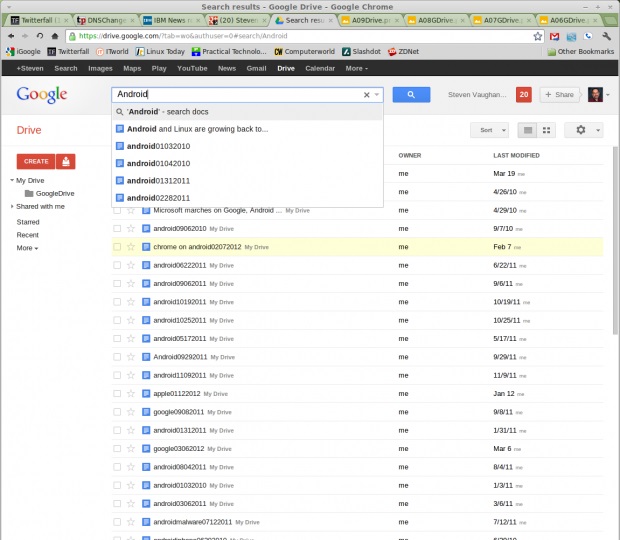Open the settings gear dropdown arrow
620x540 pixels.
598,130
